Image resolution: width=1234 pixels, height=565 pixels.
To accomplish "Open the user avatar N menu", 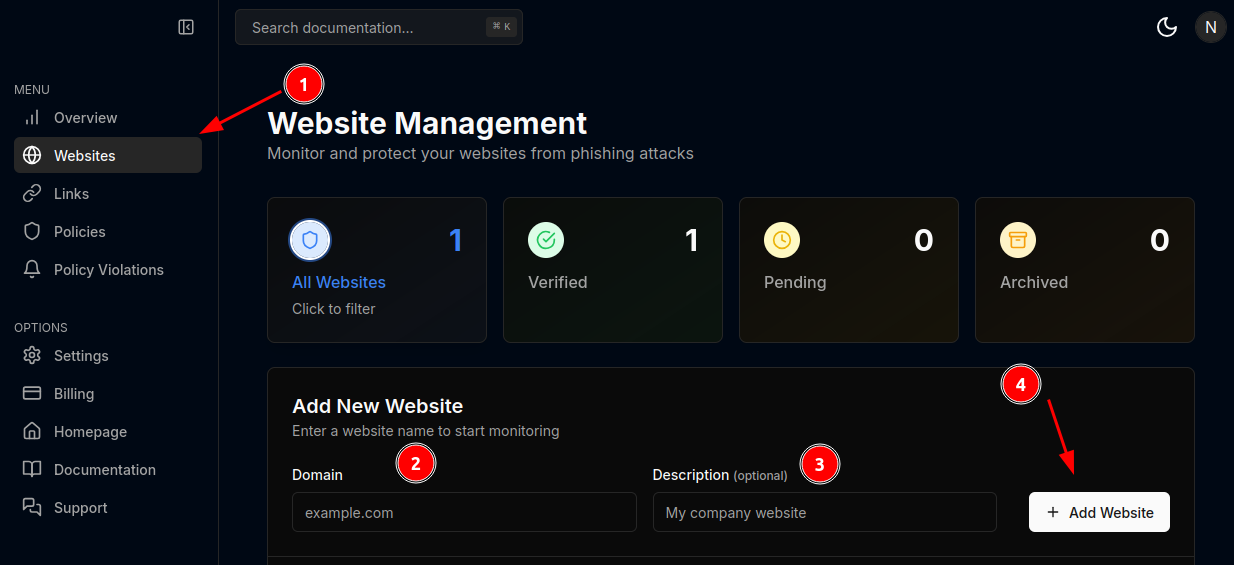I will [1211, 27].
